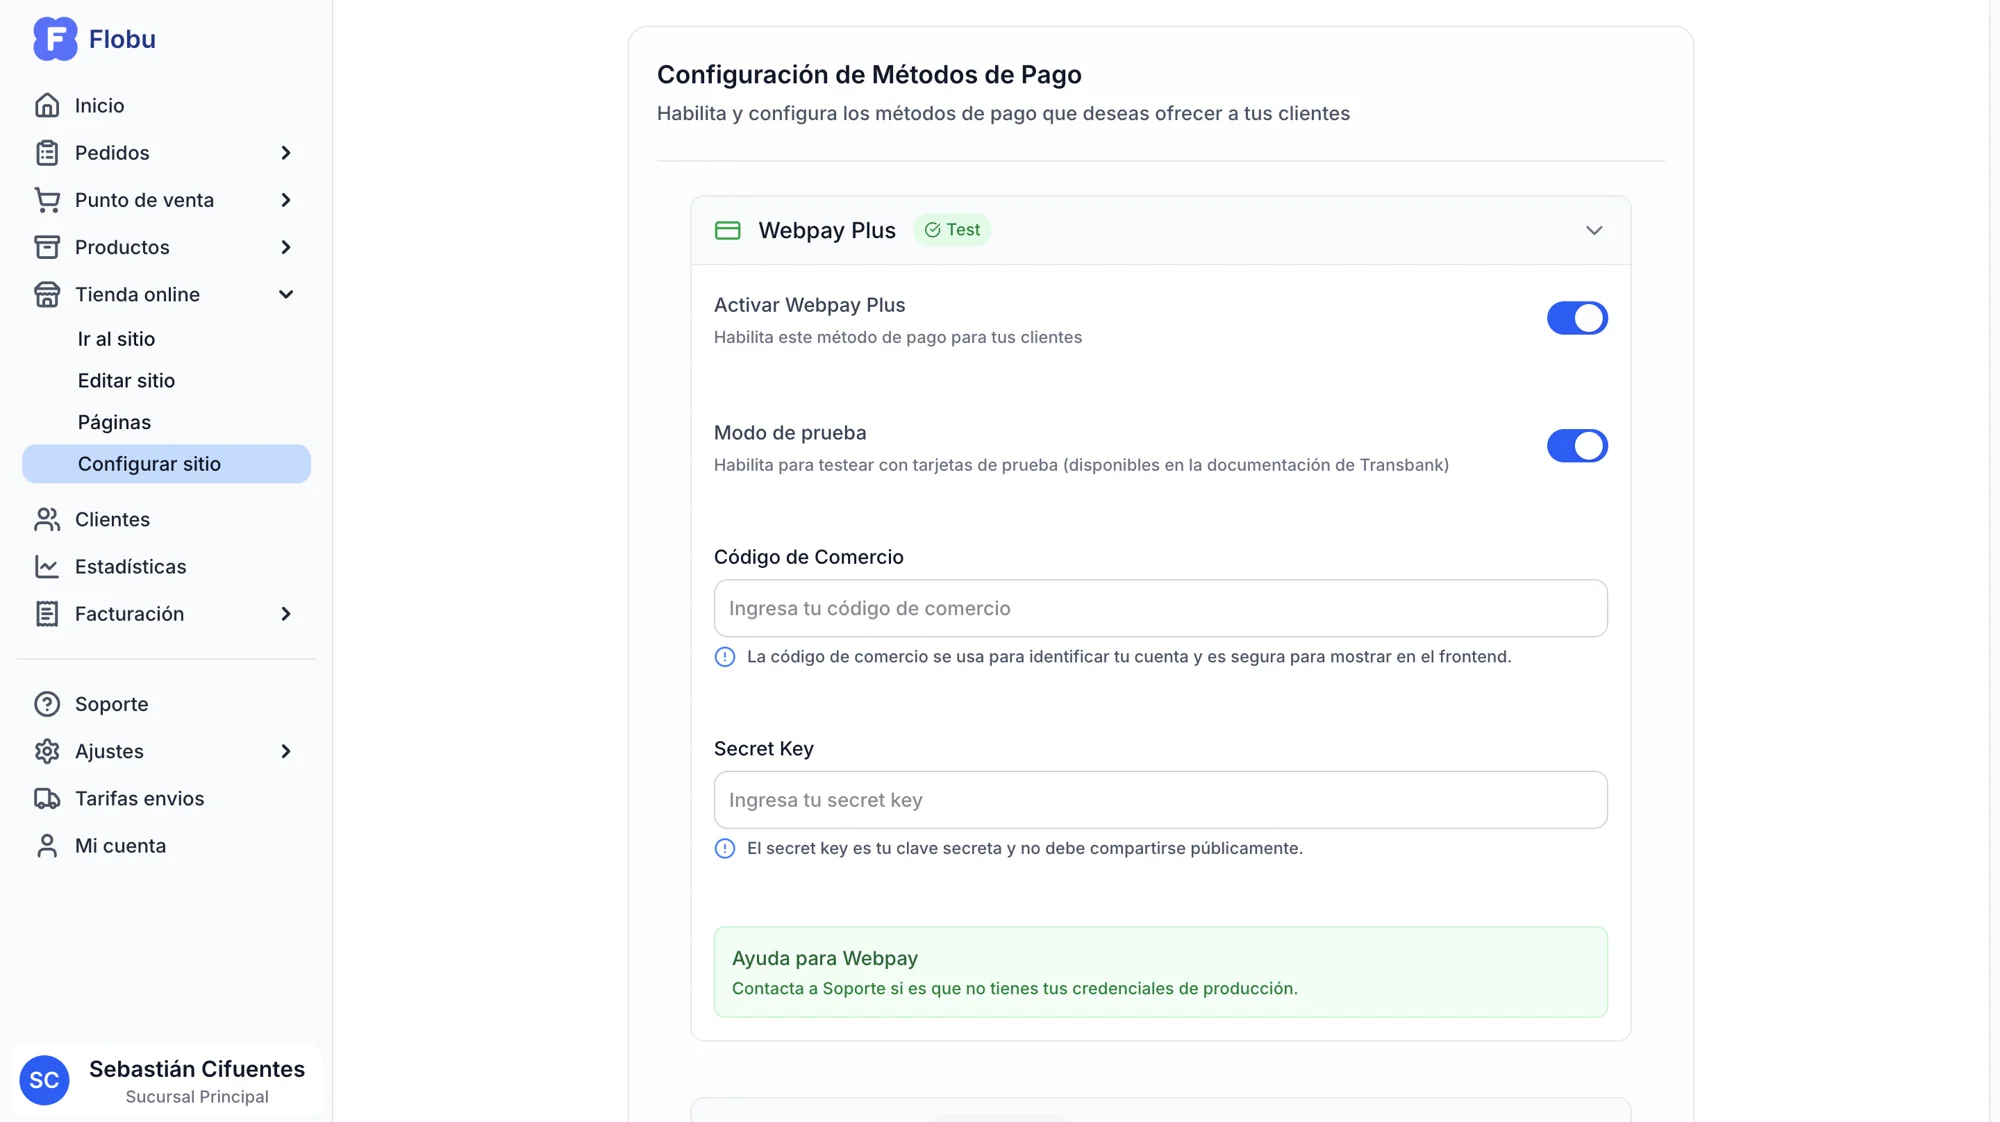This screenshot has width=2000, height=1122.
Task: Click the Mi cuenta user icon
Action: pyautogui.click(x=47, y=846)
